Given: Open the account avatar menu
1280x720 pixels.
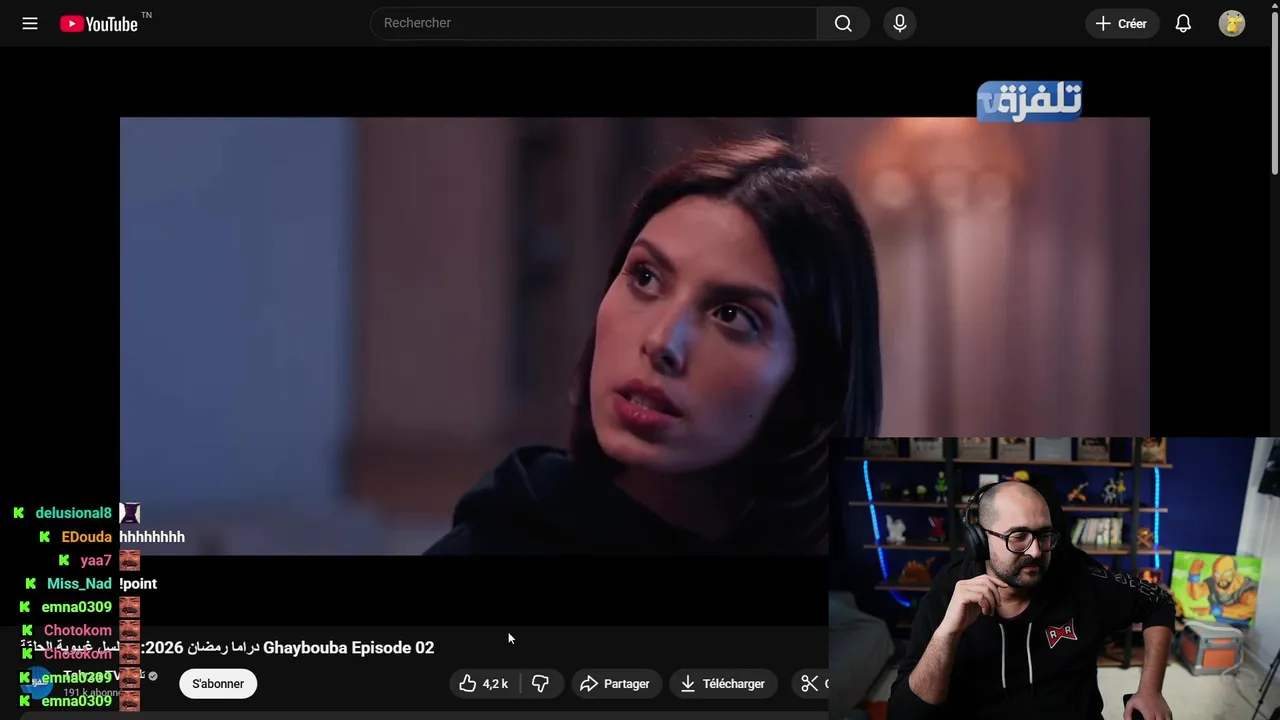Looking at the screenshot, I should (1232, 23).
